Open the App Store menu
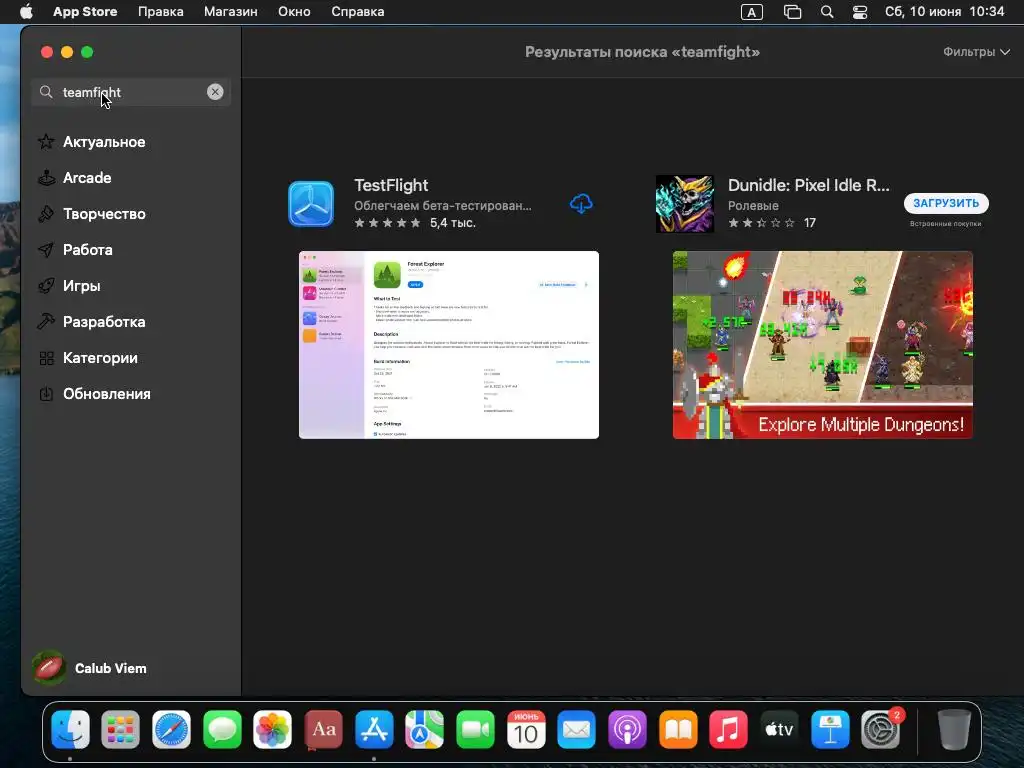Image resolution: width=1024 pixels, height=768 pixels. tap(85, 12)
